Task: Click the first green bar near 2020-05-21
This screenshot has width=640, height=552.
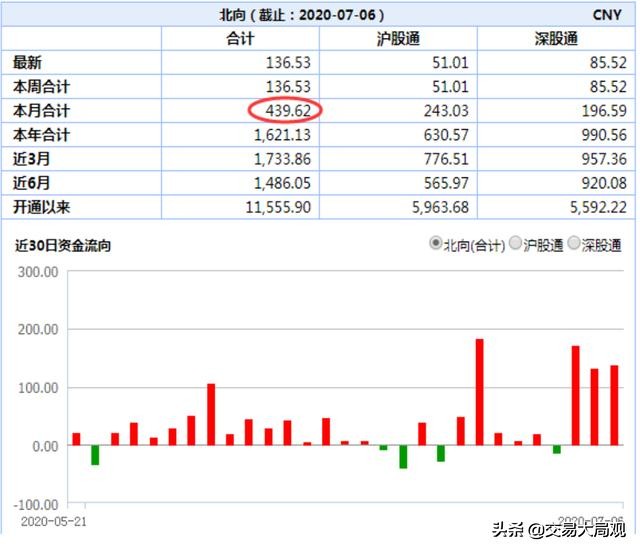Action: pyautogui.click(x=95, y=455)
